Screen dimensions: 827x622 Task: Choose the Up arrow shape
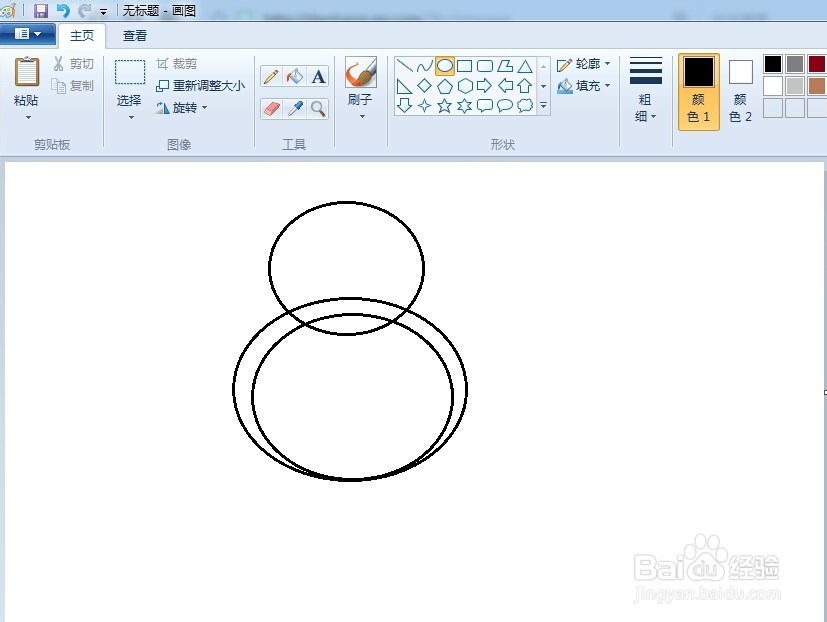coord(525,85)
